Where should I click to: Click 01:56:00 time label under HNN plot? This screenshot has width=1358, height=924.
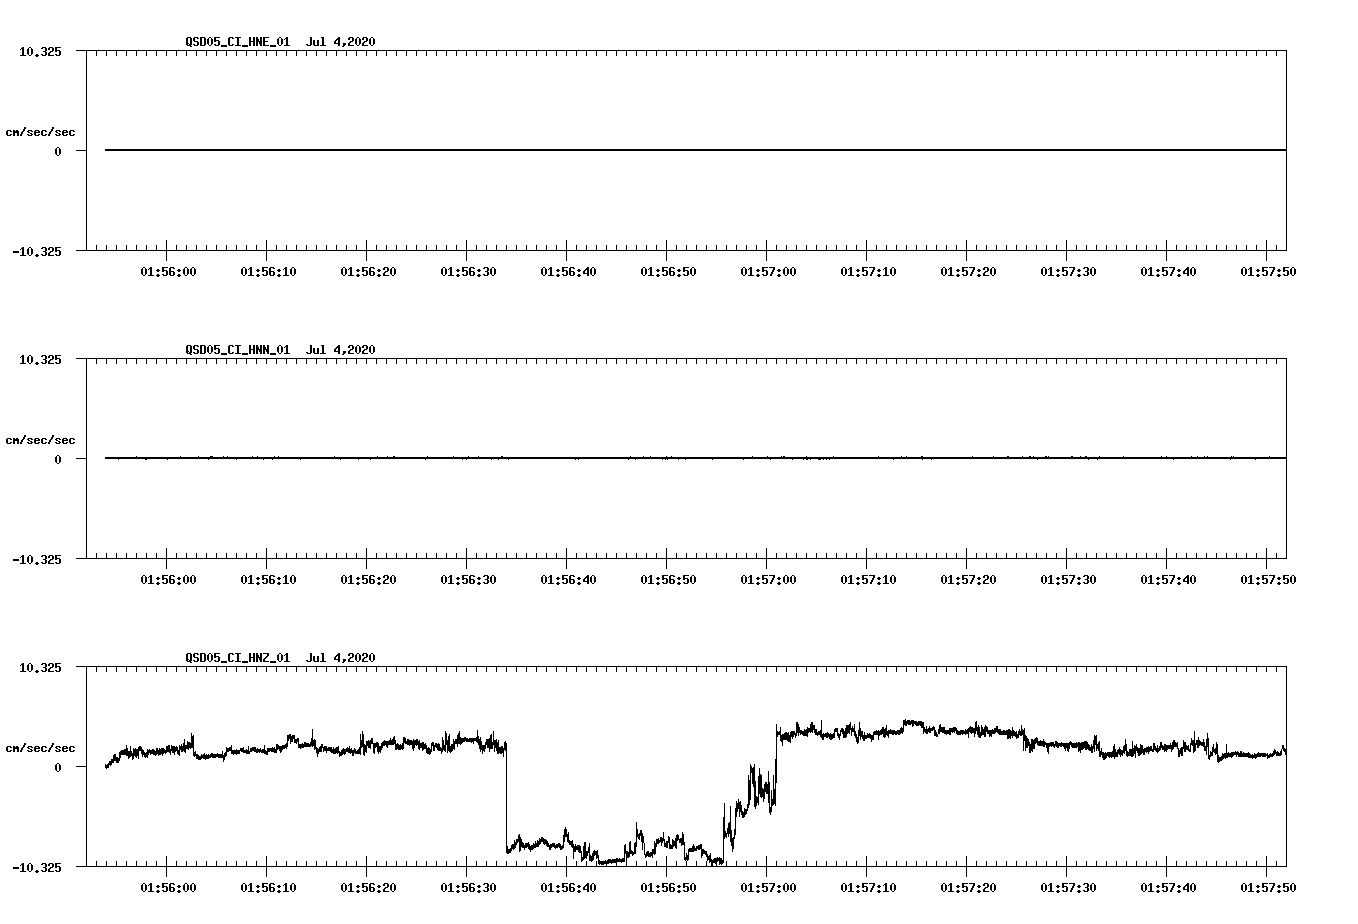pyautogui.click(x=168, y=580)
